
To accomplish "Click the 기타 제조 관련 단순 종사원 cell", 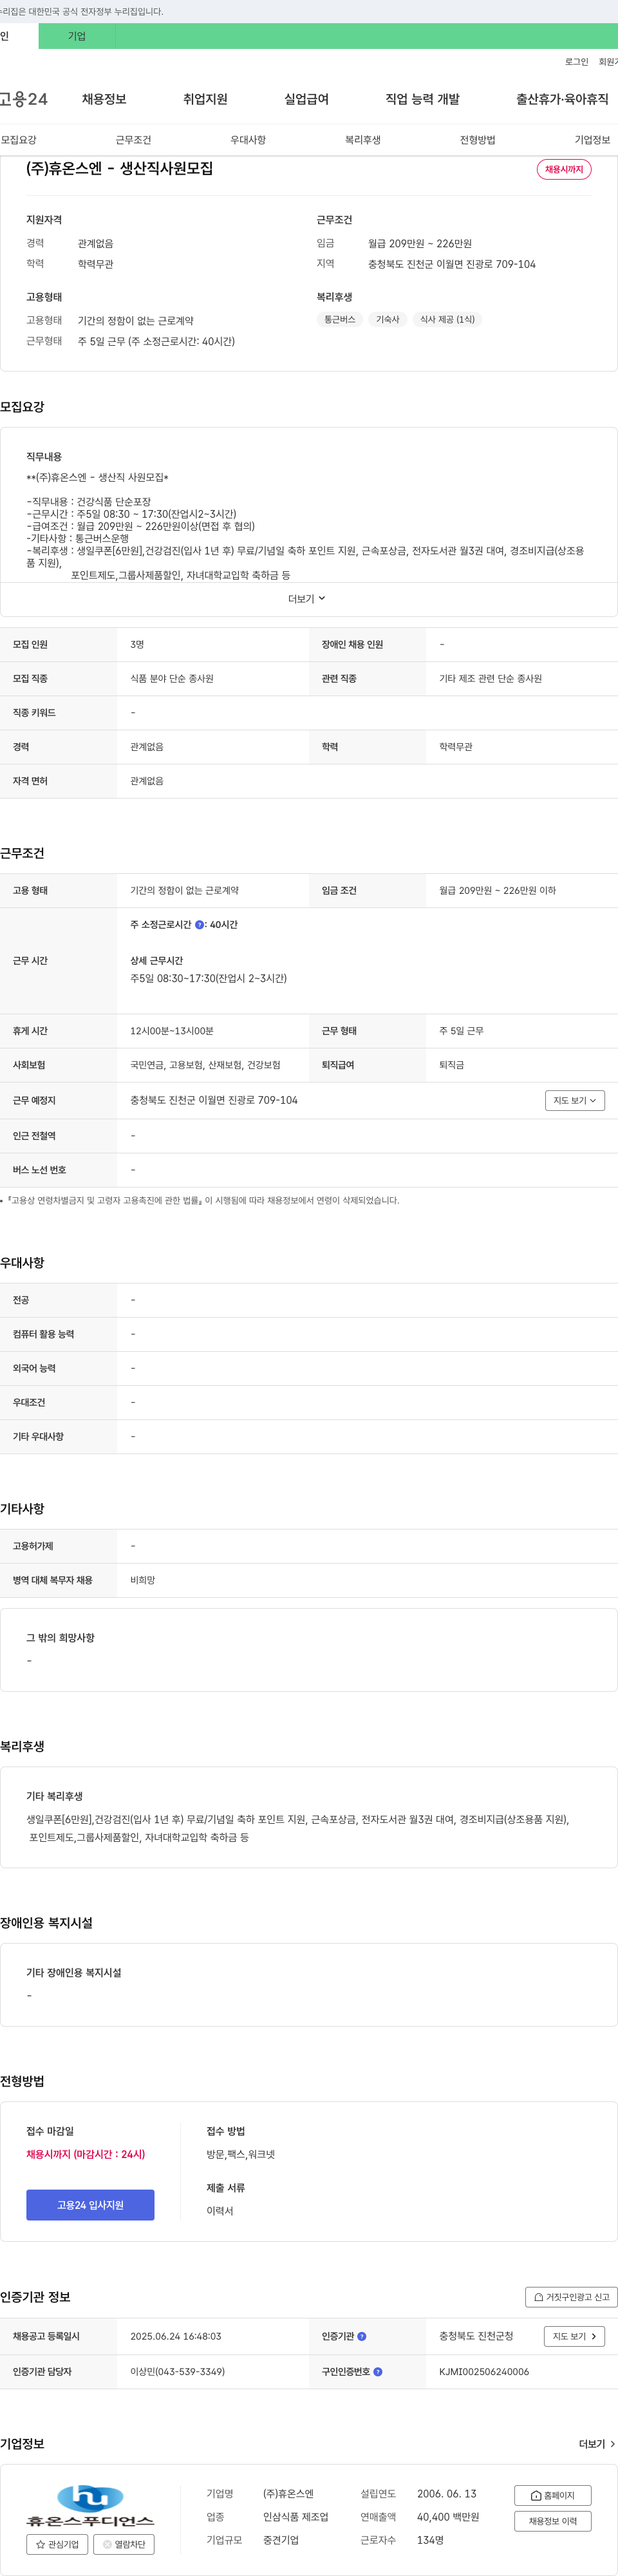I will pyautogui.click(x=490, y=678).
